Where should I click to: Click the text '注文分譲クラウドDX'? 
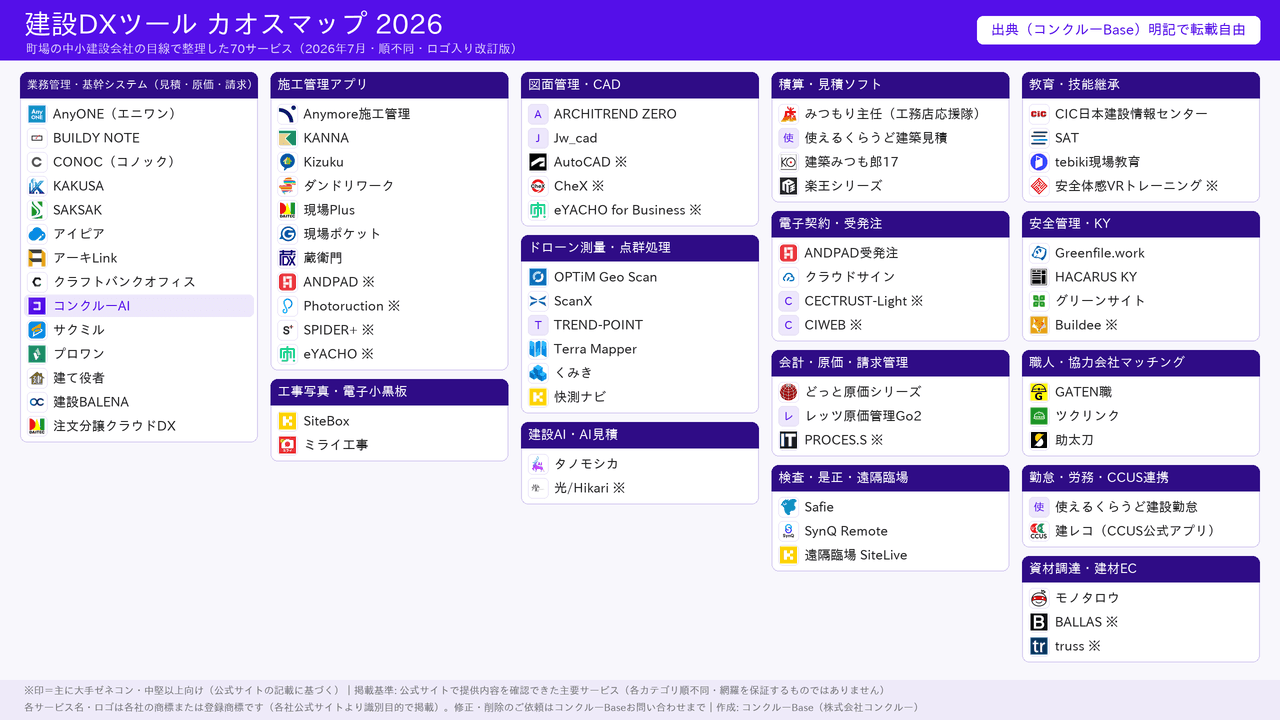(x=114, y=426)
